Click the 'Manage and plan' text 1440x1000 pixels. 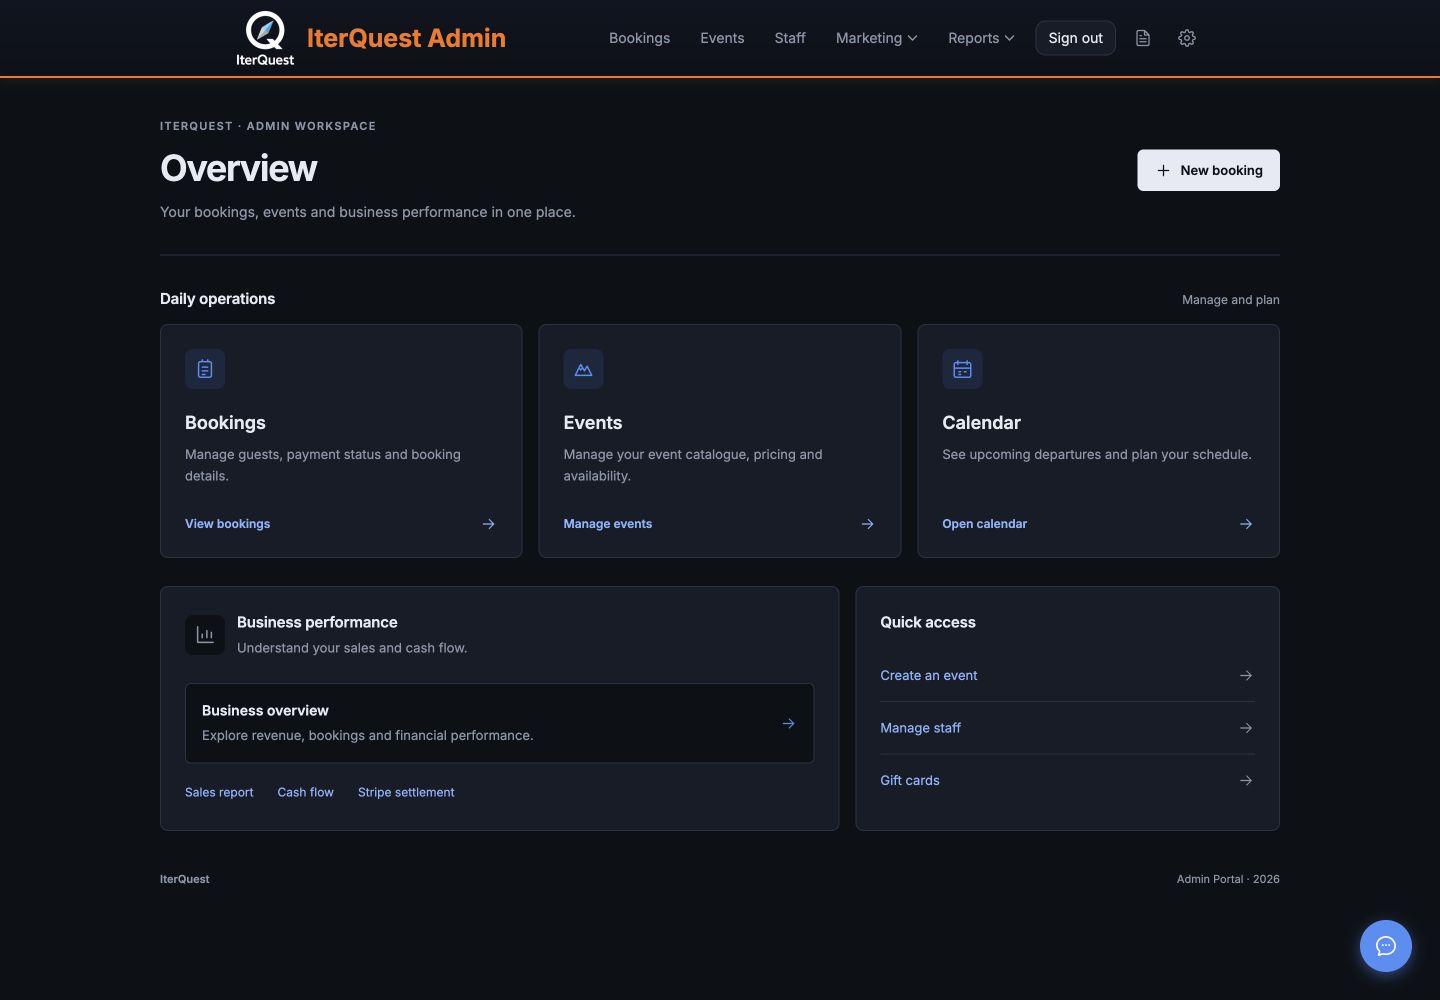(x=1231, y=300)
